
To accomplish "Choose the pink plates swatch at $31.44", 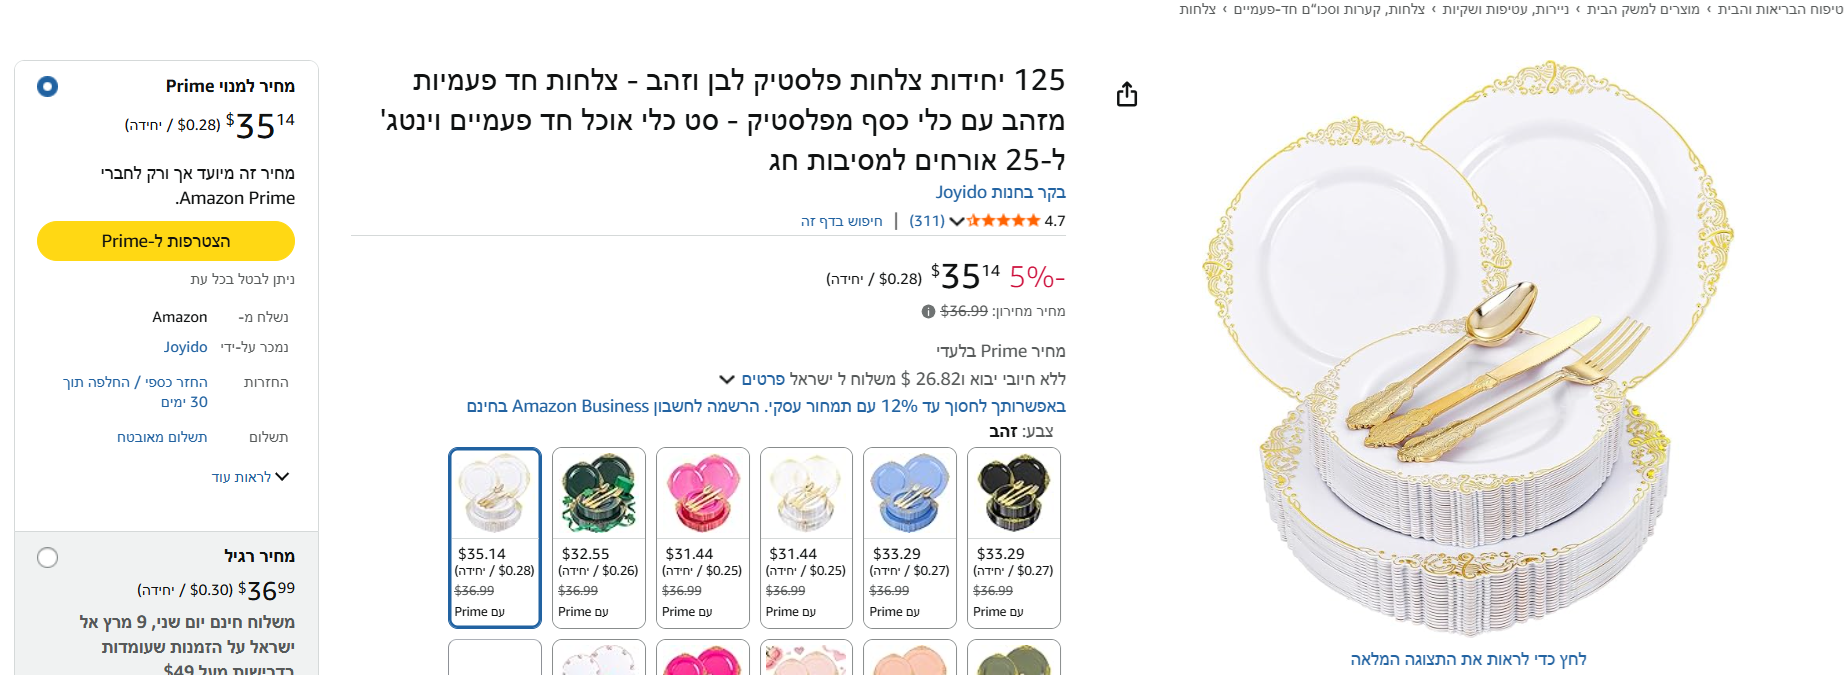I will click(703, 538).
